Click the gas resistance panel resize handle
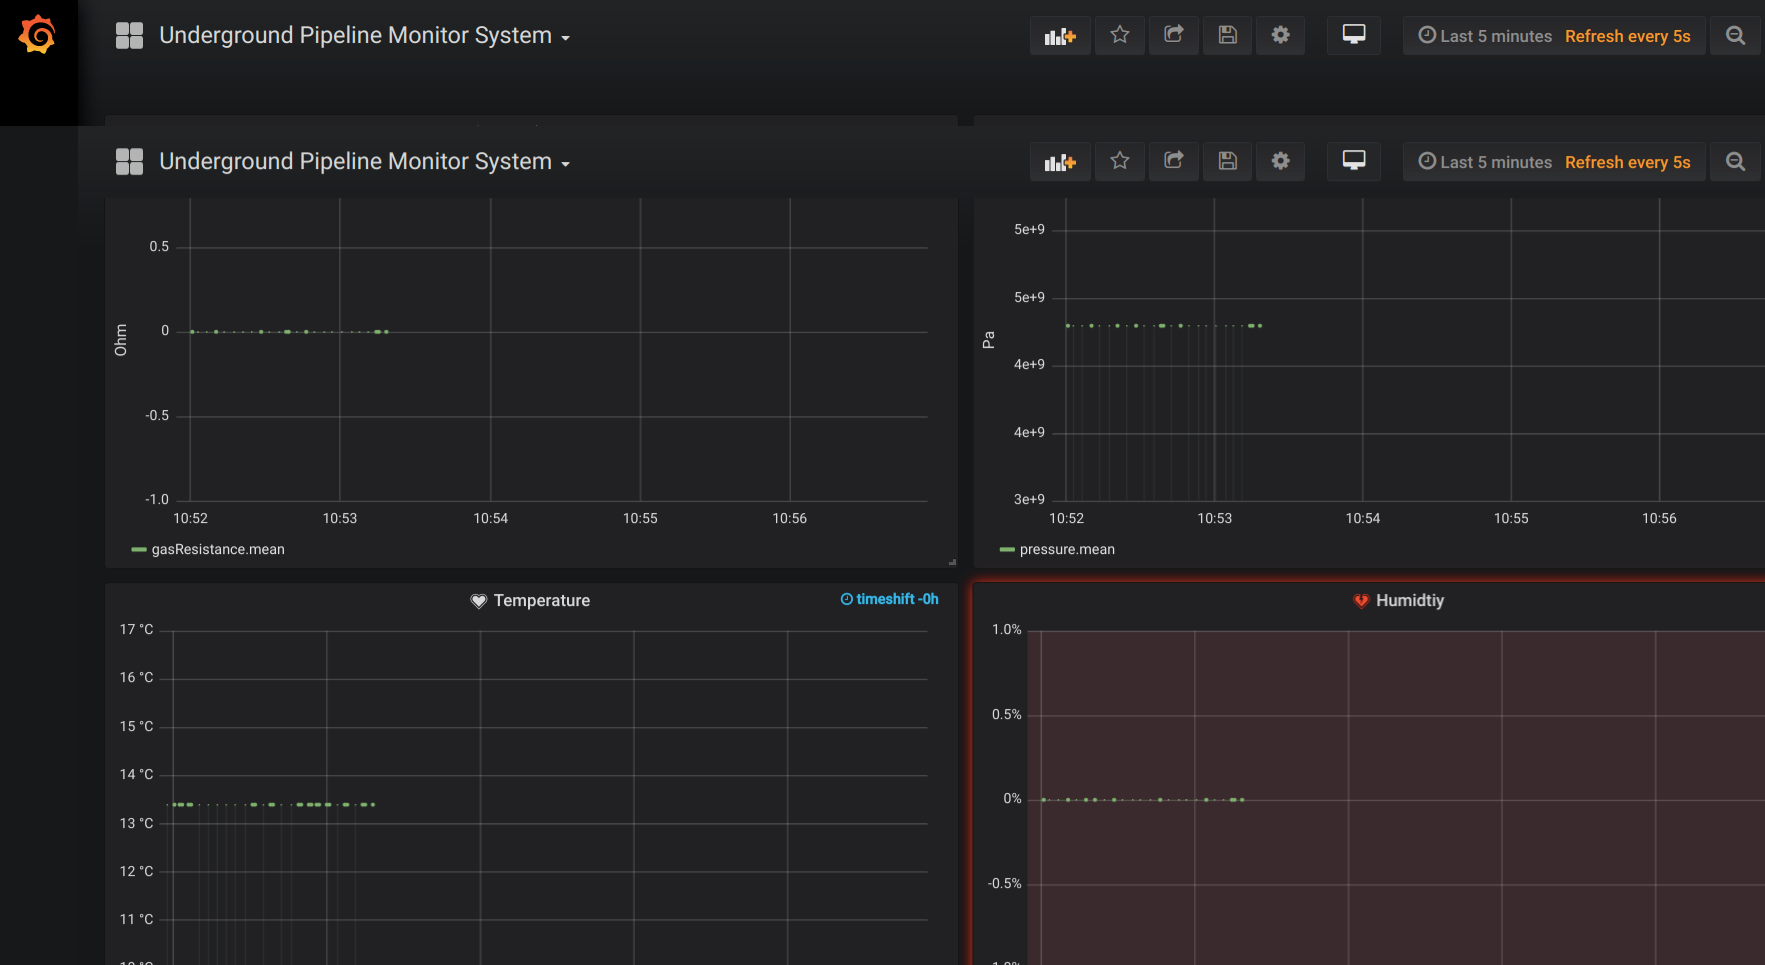Screen dimensions: 1765x965 [951, 562]
